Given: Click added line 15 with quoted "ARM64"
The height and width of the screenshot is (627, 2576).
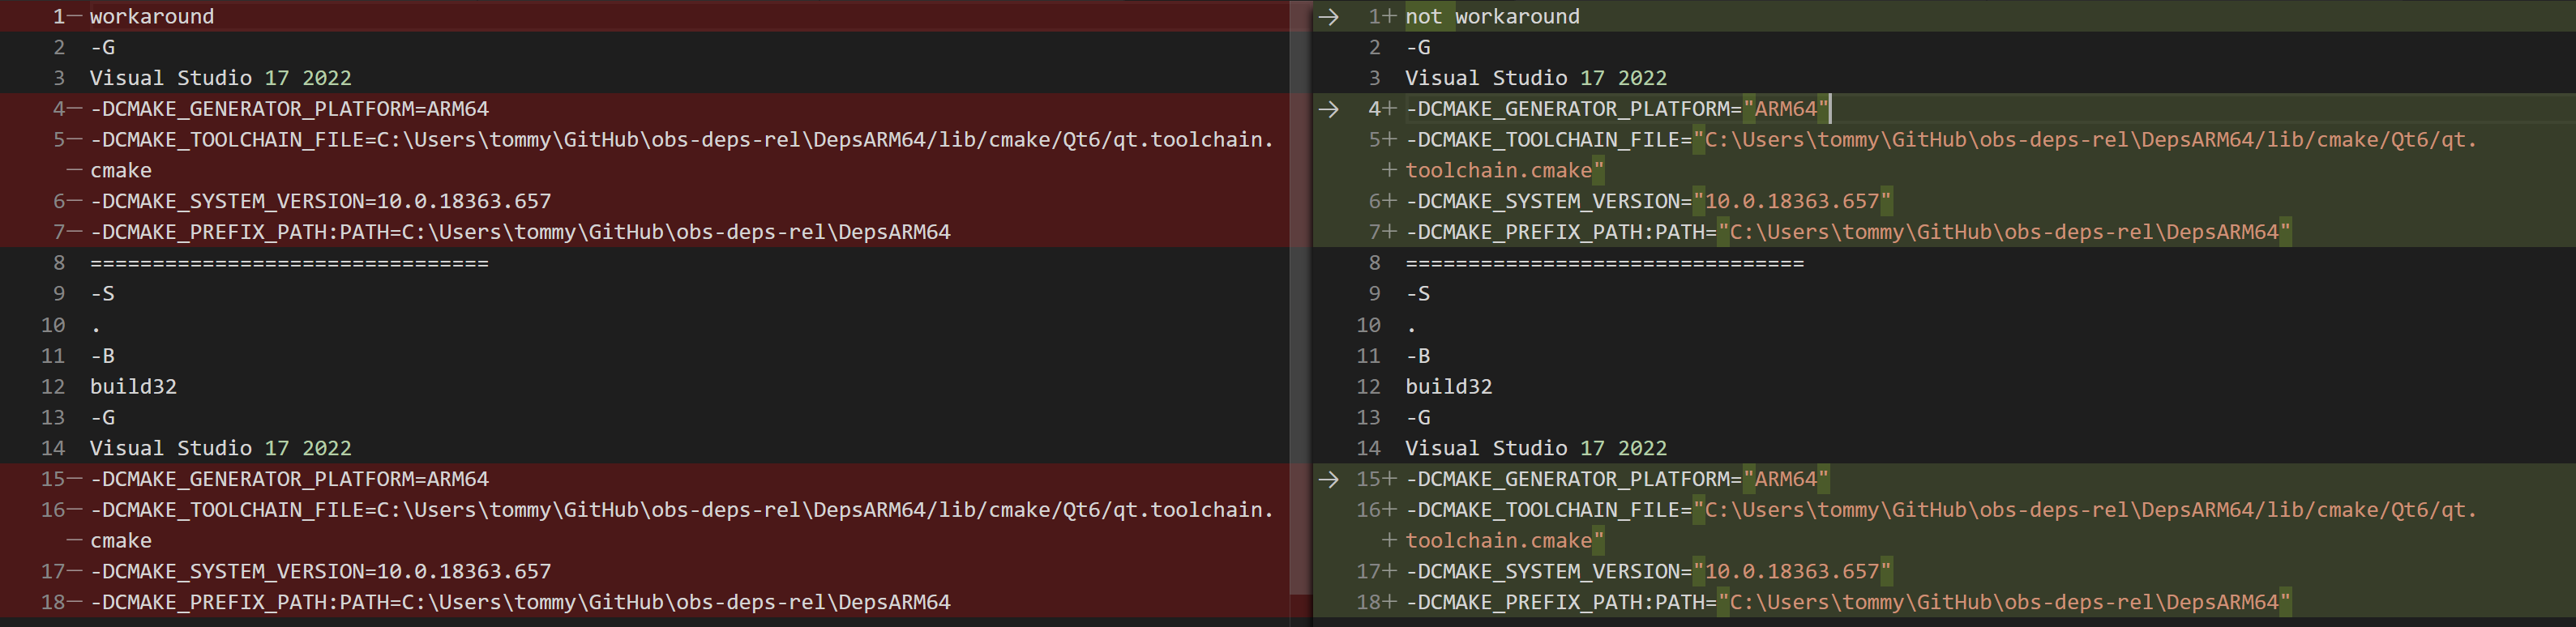Looking at the screenshot, I should point(1617,479).
